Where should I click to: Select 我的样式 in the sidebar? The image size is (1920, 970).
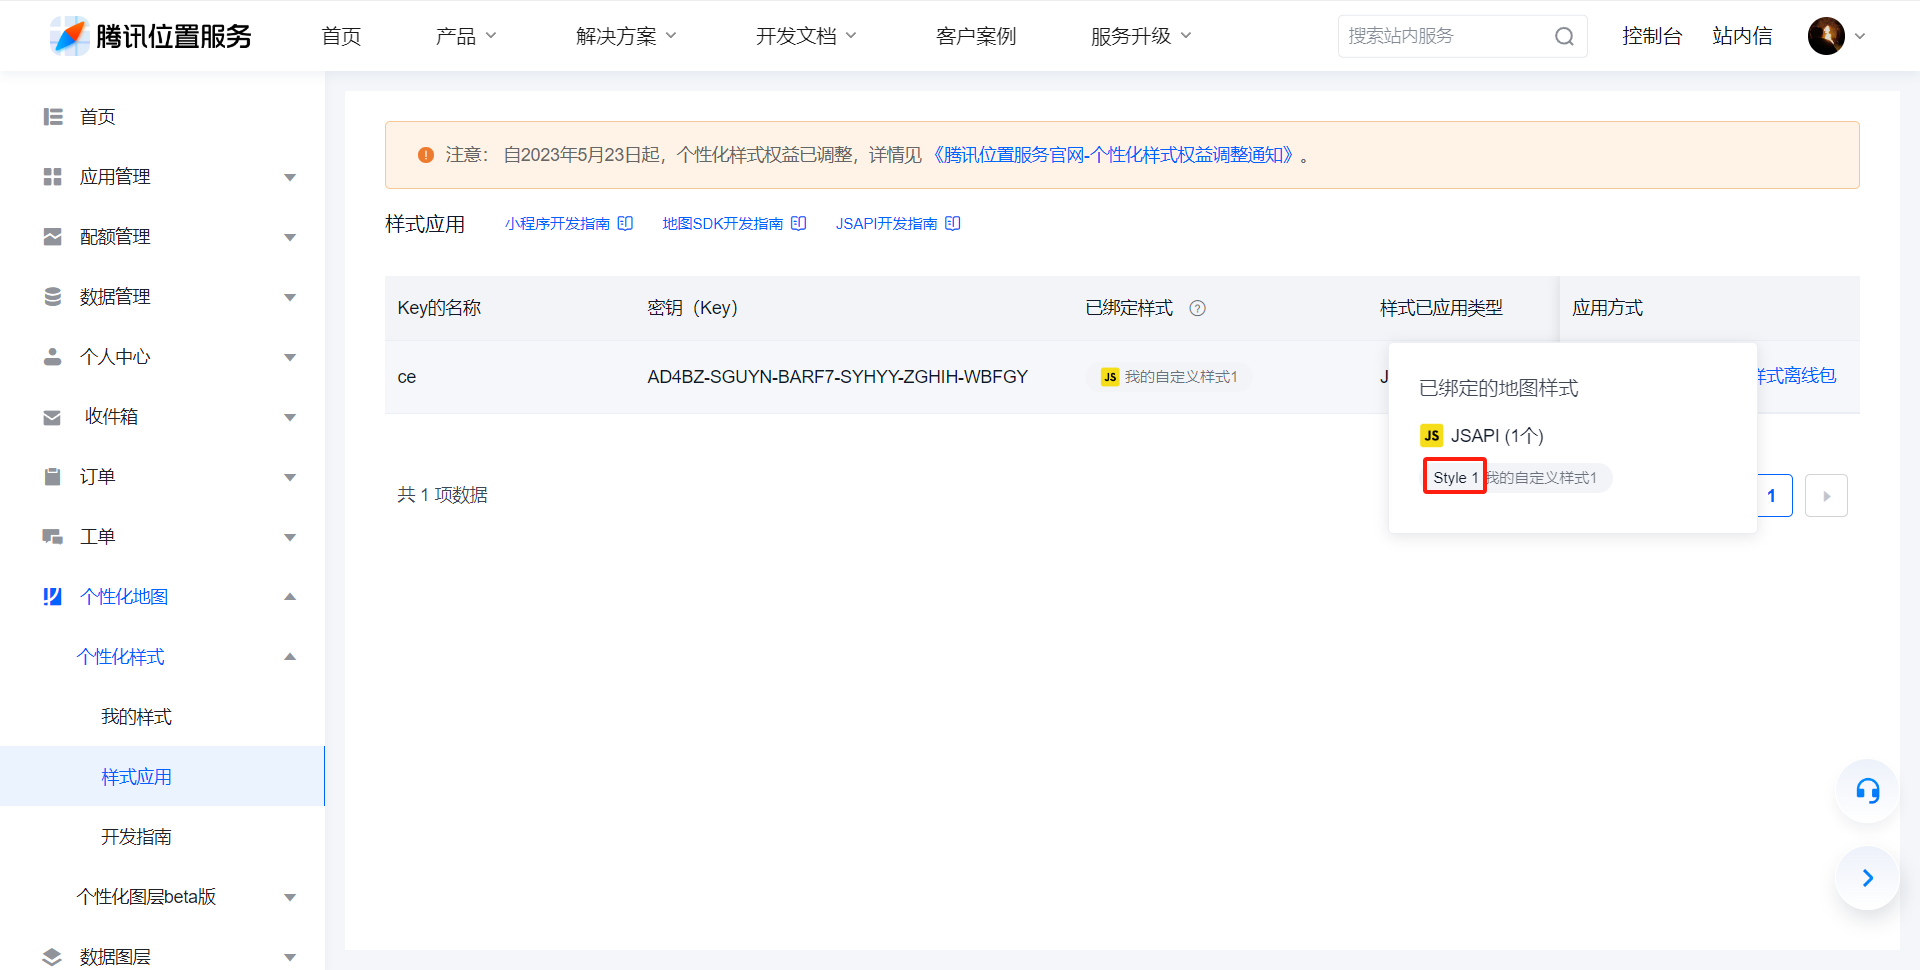(137, 717)
